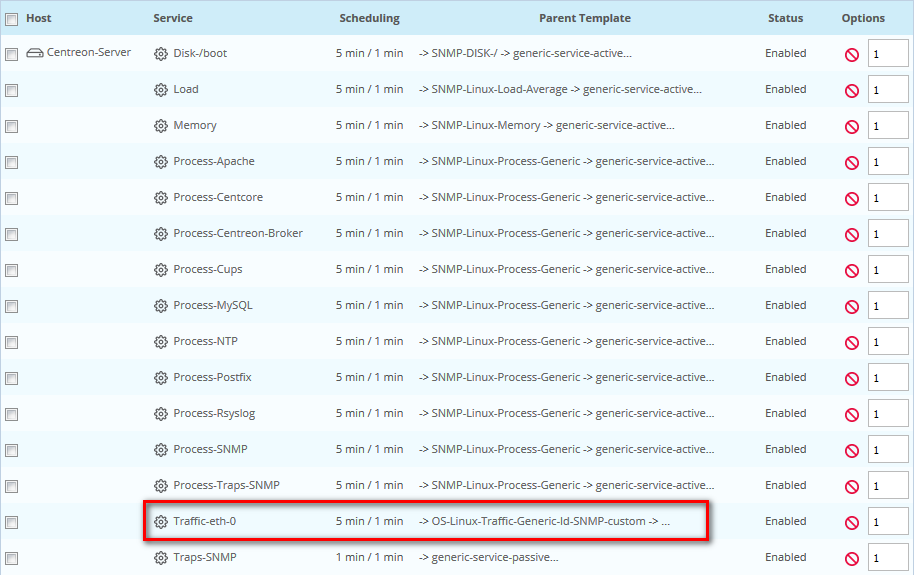This screenshot has height=575, width=914.
Task: Tick the checkbox for Process-Cups row
Action: [11, 270]
